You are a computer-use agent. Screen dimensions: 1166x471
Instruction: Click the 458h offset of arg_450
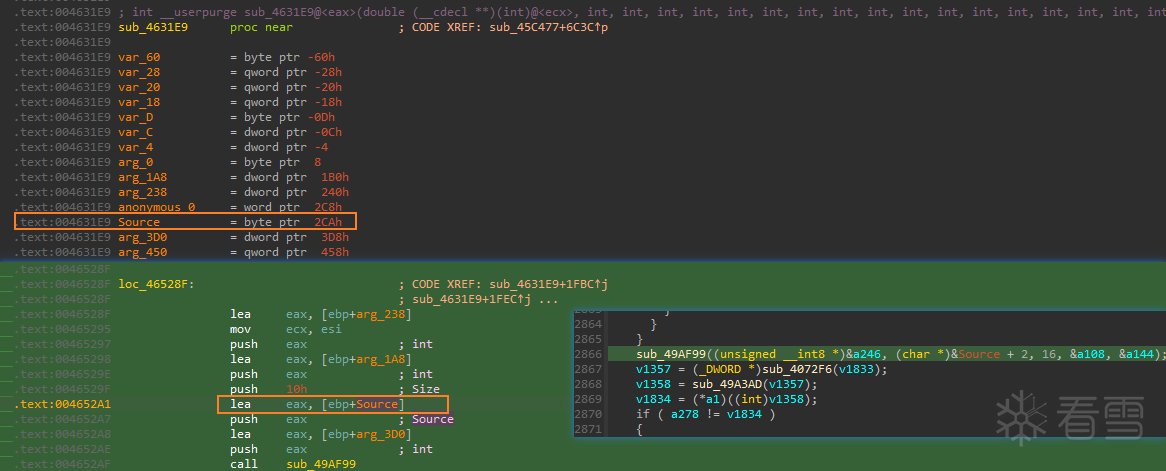click(334, 252)
